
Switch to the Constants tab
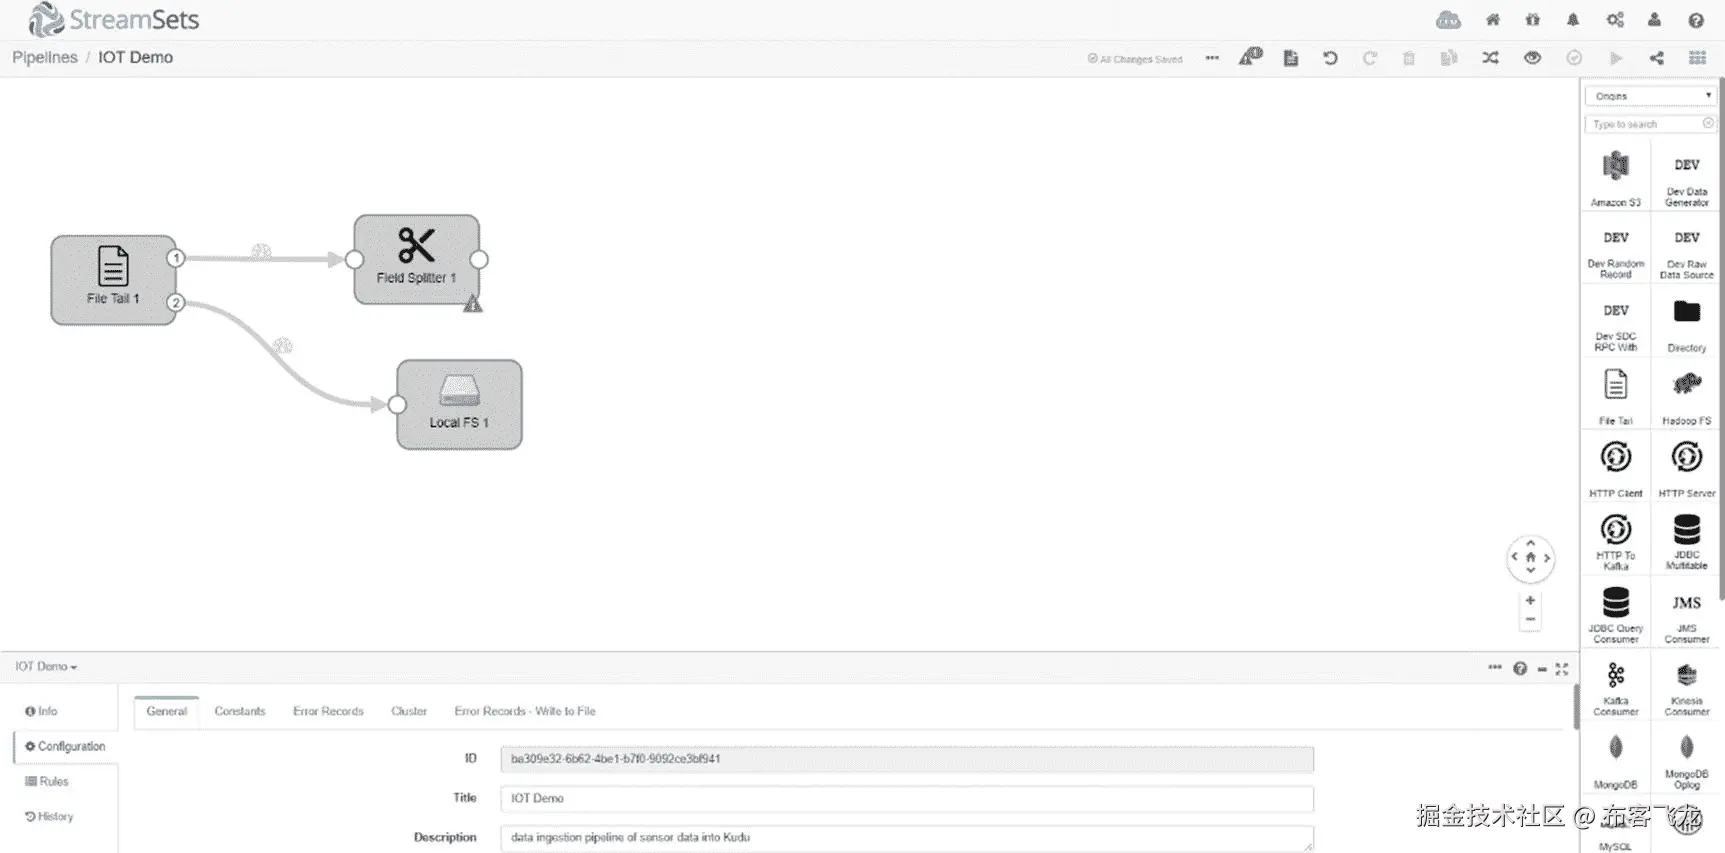pos(240,711)
